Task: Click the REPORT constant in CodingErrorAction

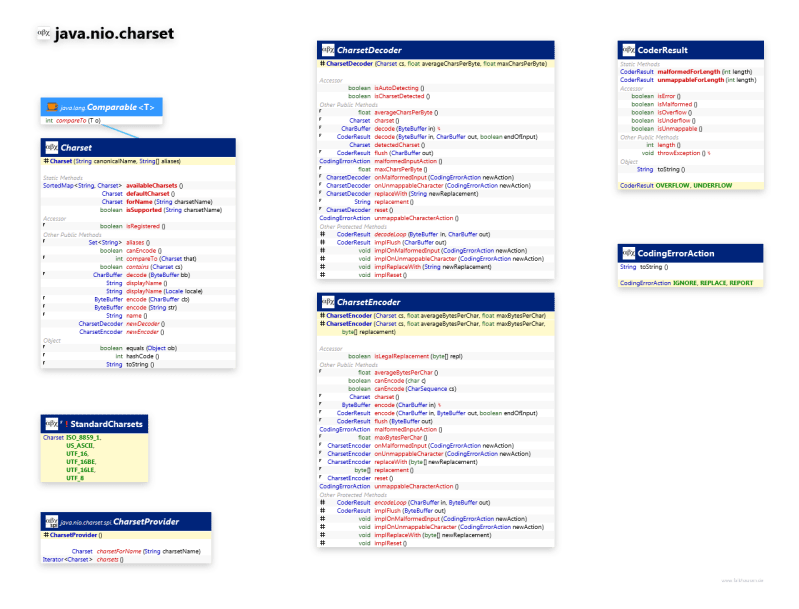Action: click(741, 283)
